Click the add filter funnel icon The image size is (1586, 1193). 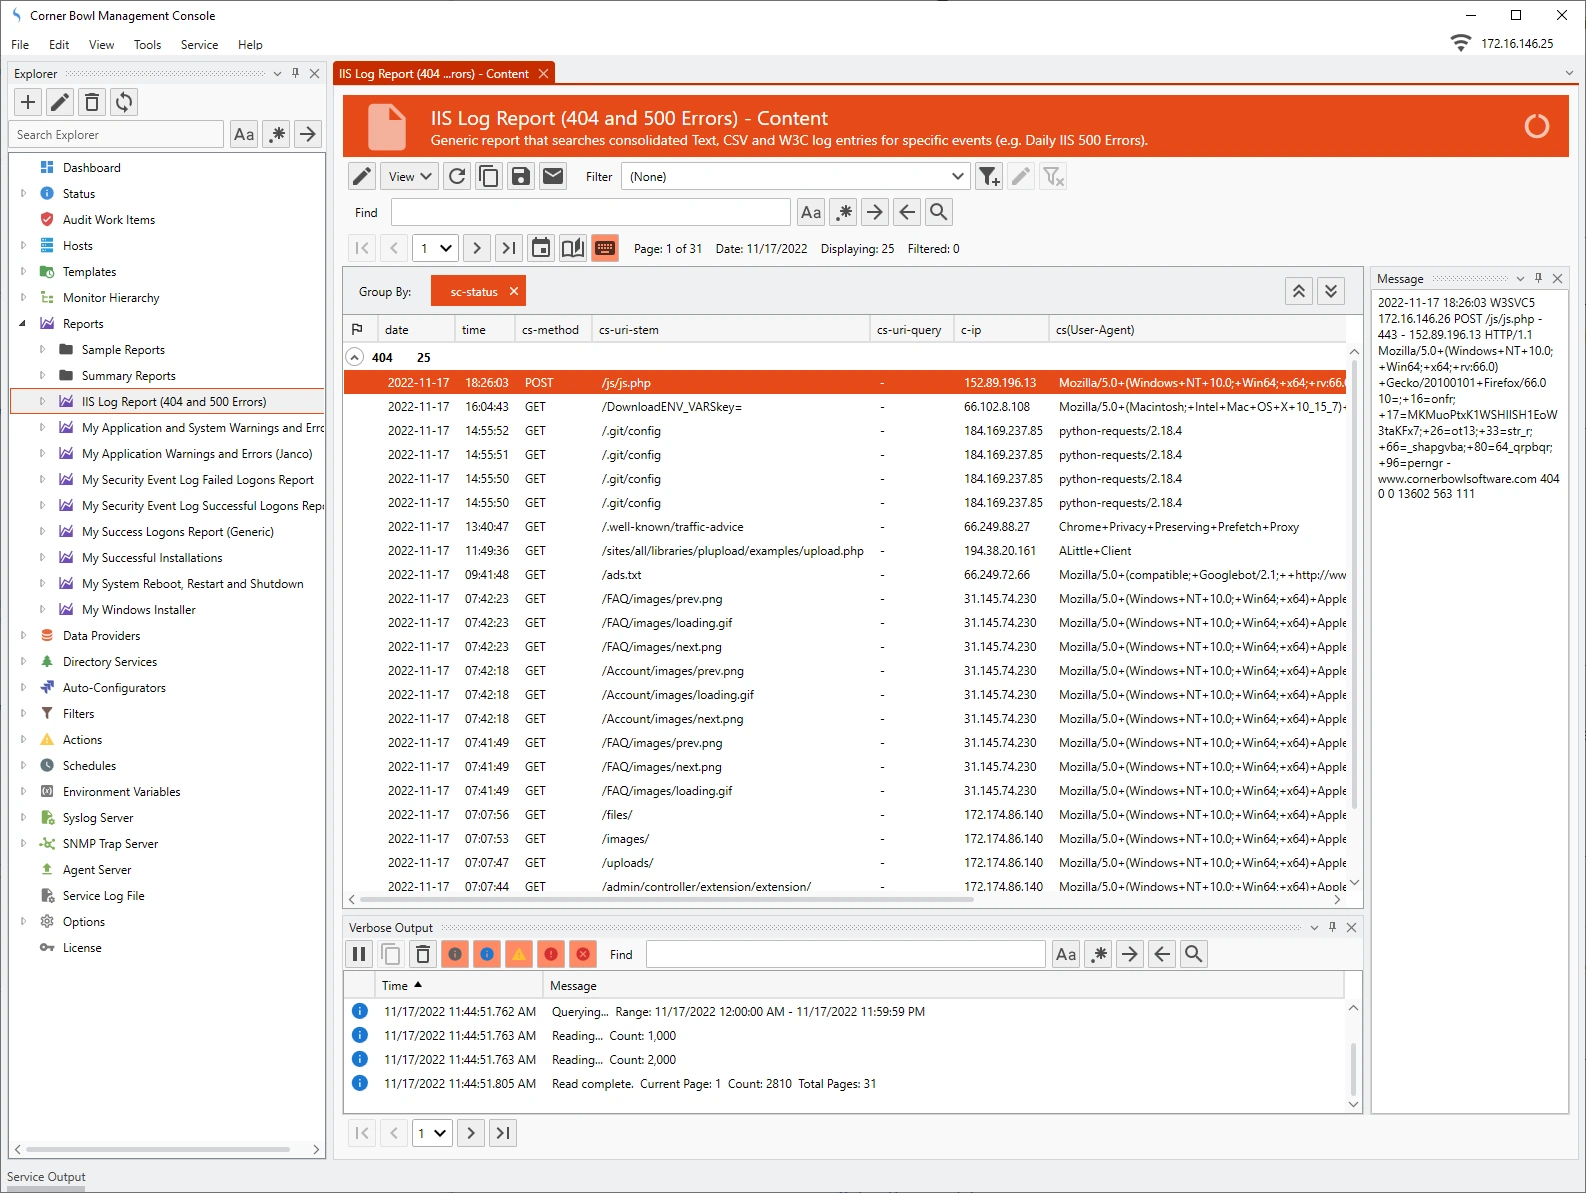(988, 177)
